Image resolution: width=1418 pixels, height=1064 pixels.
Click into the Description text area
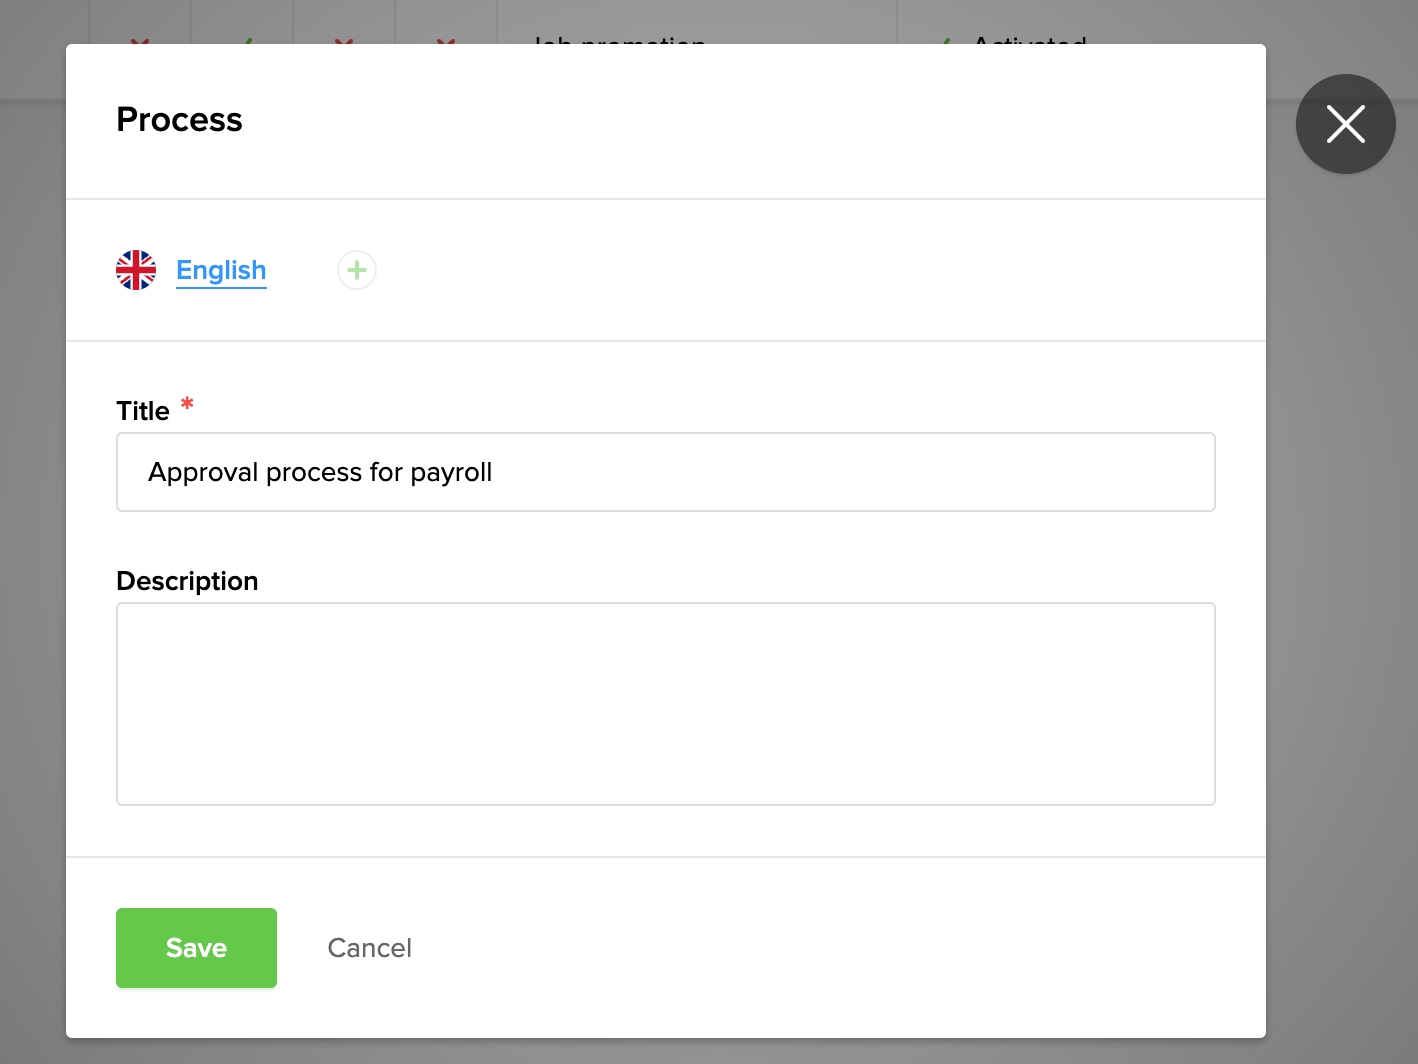pyautogui.click(x=665, y=704)
